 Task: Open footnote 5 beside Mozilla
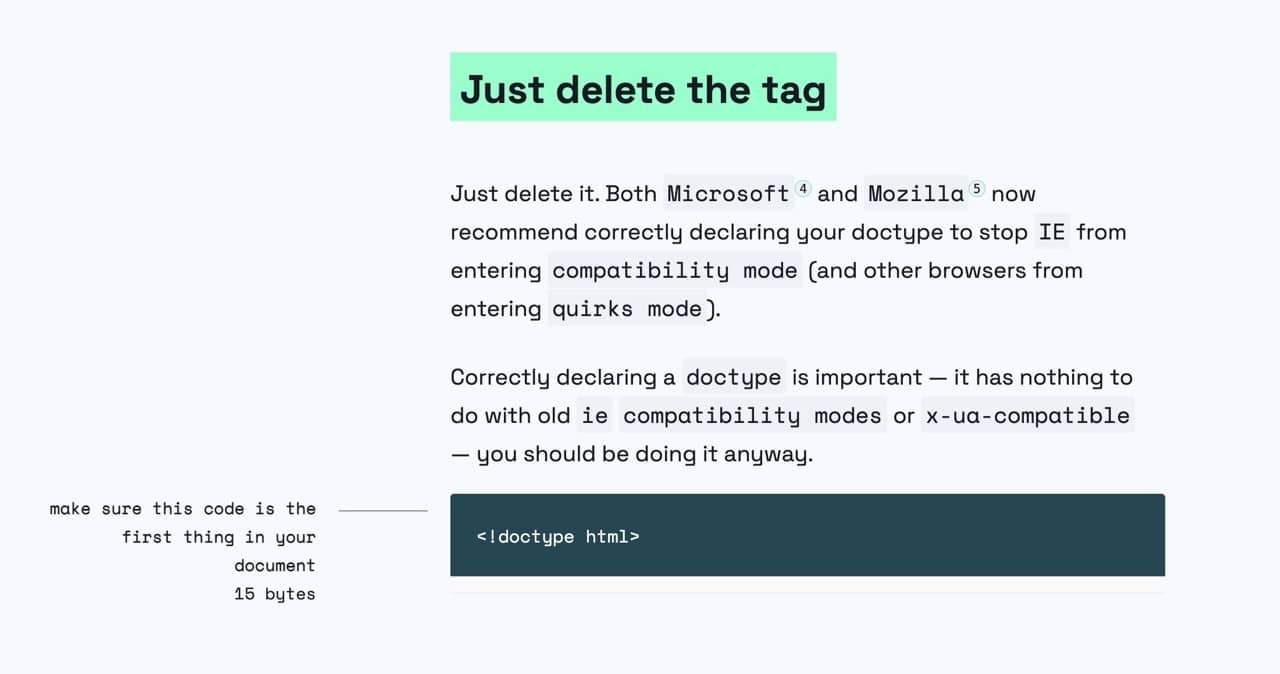[977, 188]
